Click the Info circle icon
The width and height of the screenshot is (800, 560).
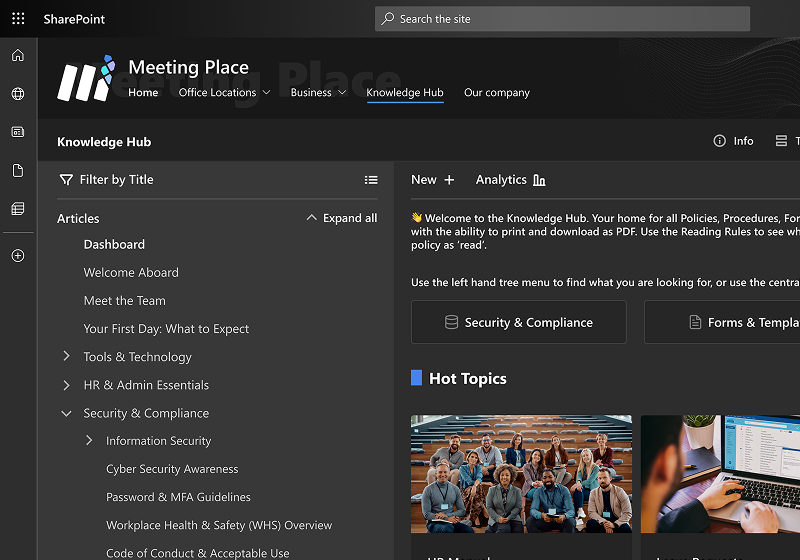click(x=719, y=141)
